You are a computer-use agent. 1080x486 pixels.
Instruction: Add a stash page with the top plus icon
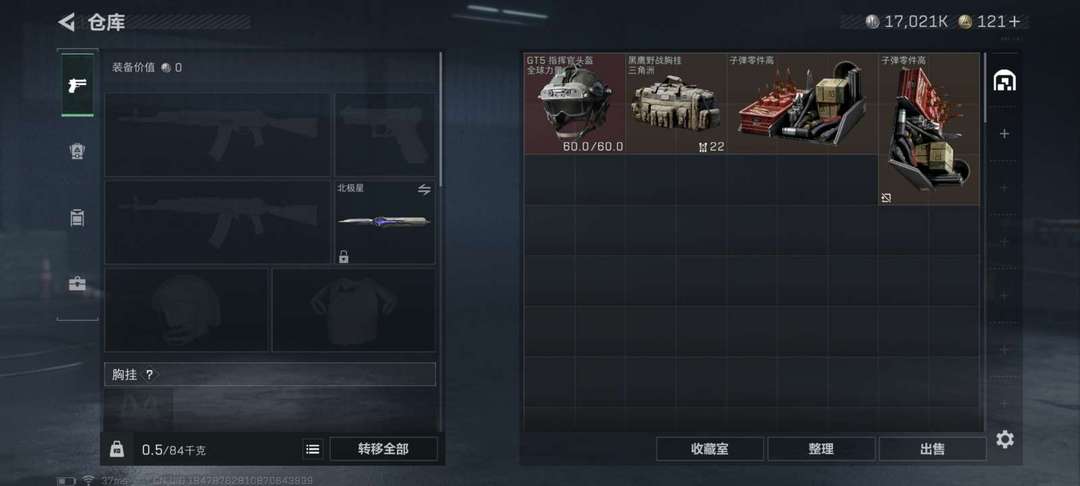point(1004,134)
